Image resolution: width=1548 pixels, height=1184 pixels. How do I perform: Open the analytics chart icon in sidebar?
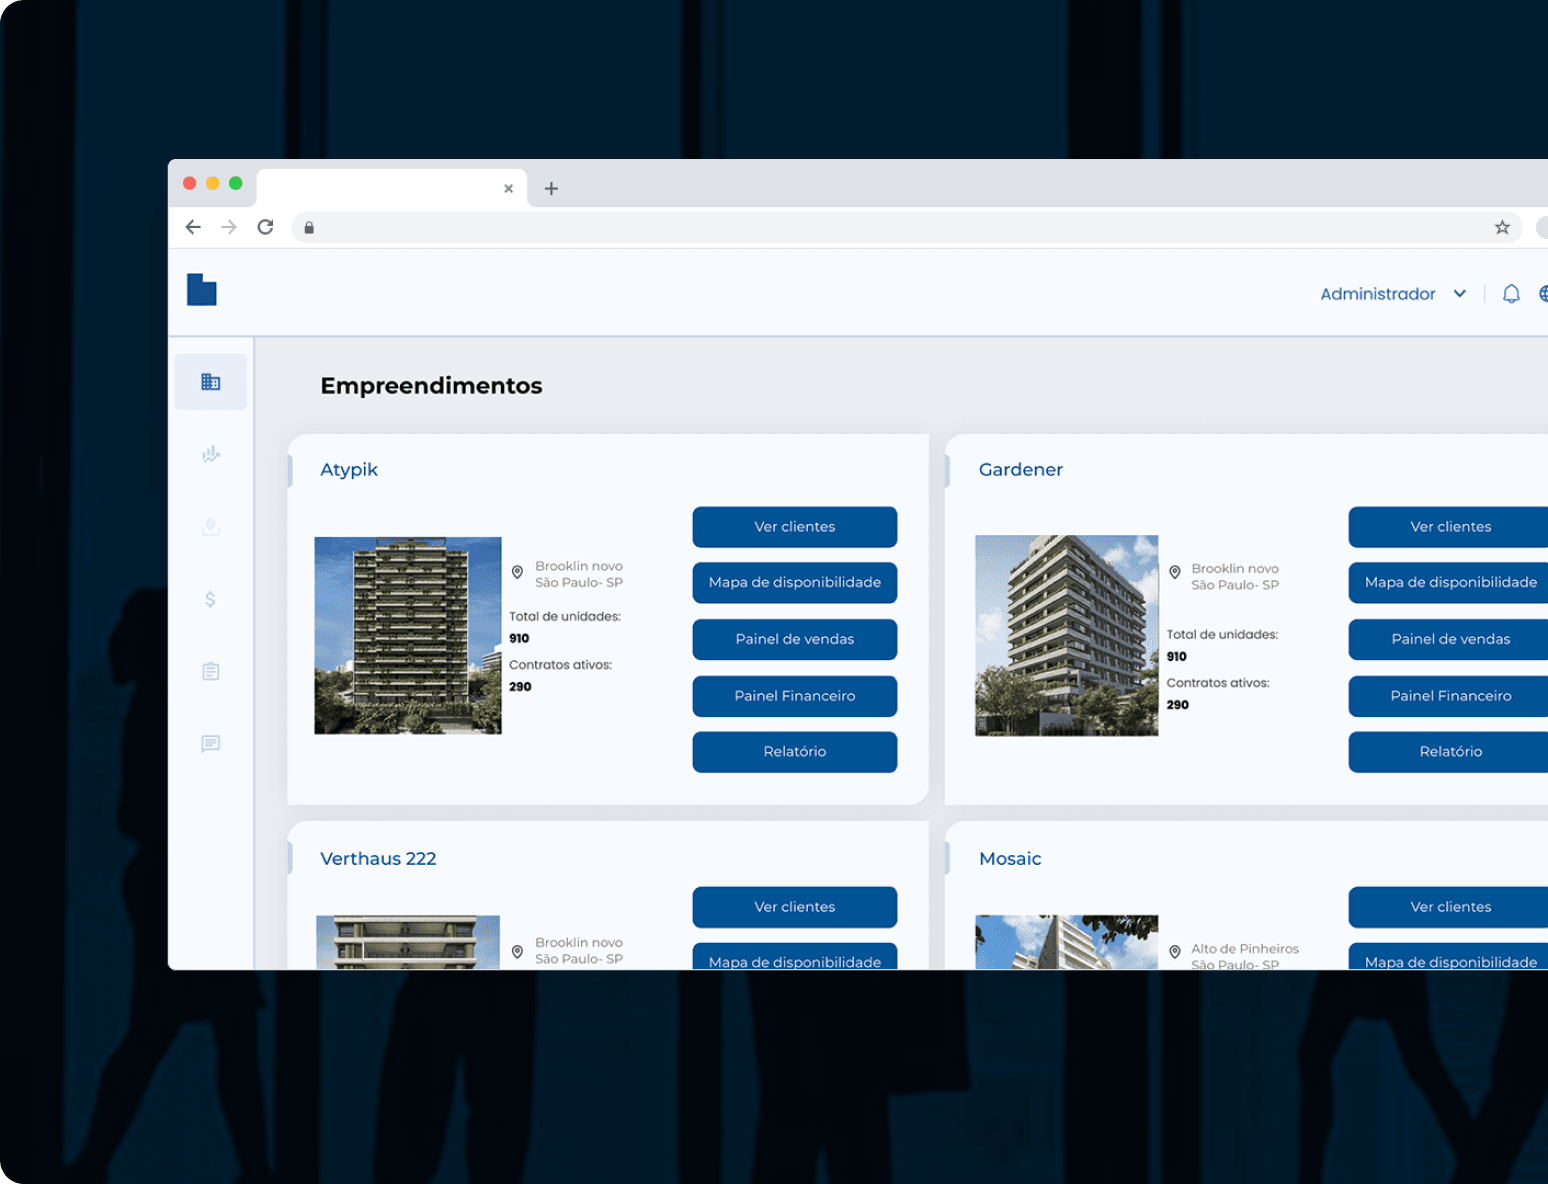tap(210, 454)
